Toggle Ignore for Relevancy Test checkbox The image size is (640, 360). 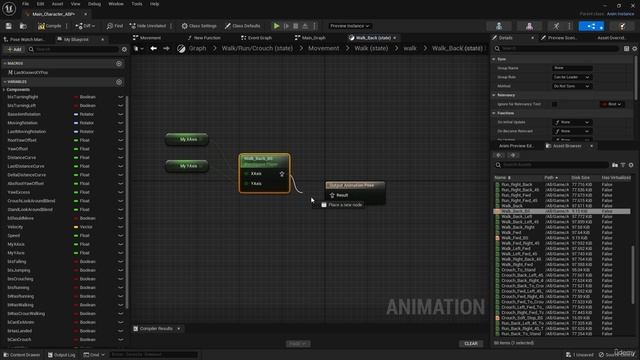(554, 104)
